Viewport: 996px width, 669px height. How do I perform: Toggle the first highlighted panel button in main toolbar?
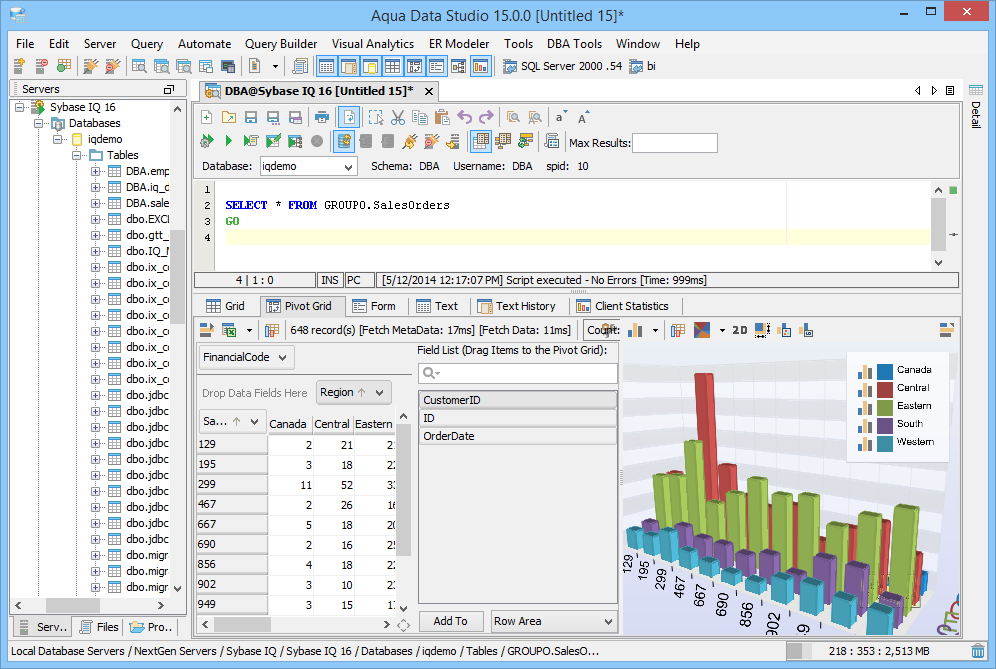(x=326, y=65)
